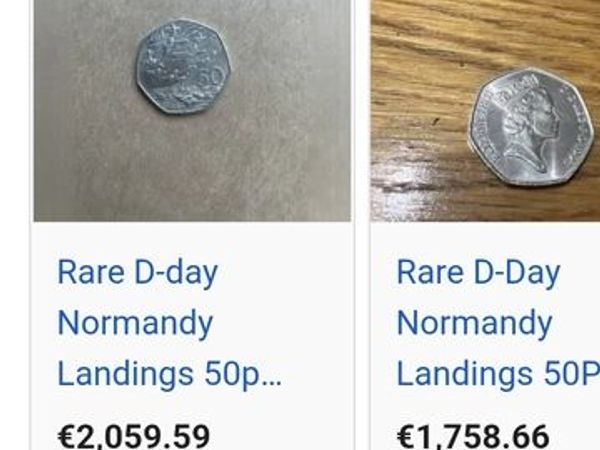
Task: Click the Queen's portrait coin image
Action: 533,127
